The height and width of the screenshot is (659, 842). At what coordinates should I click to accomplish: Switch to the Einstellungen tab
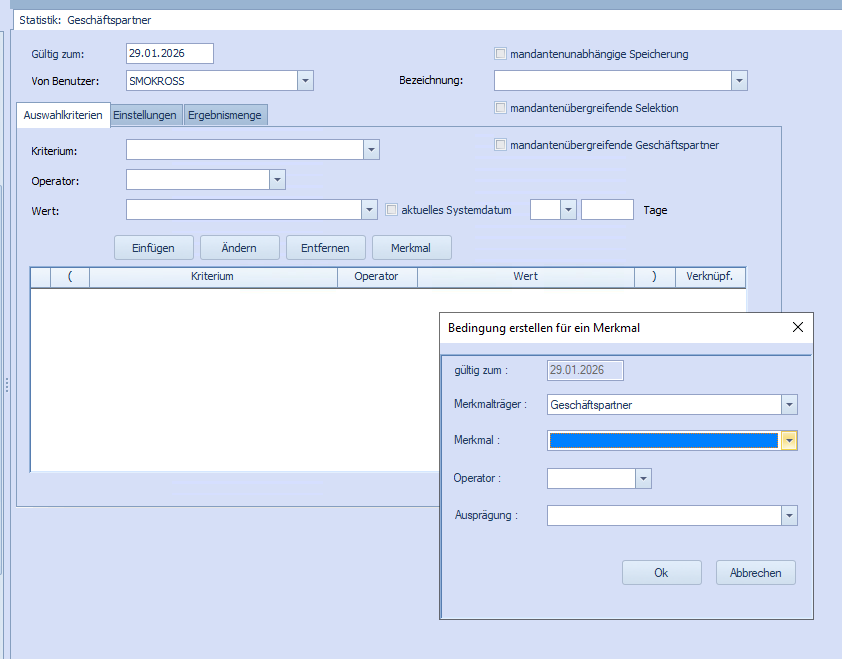pyautogui.click(x=145, y=115)
